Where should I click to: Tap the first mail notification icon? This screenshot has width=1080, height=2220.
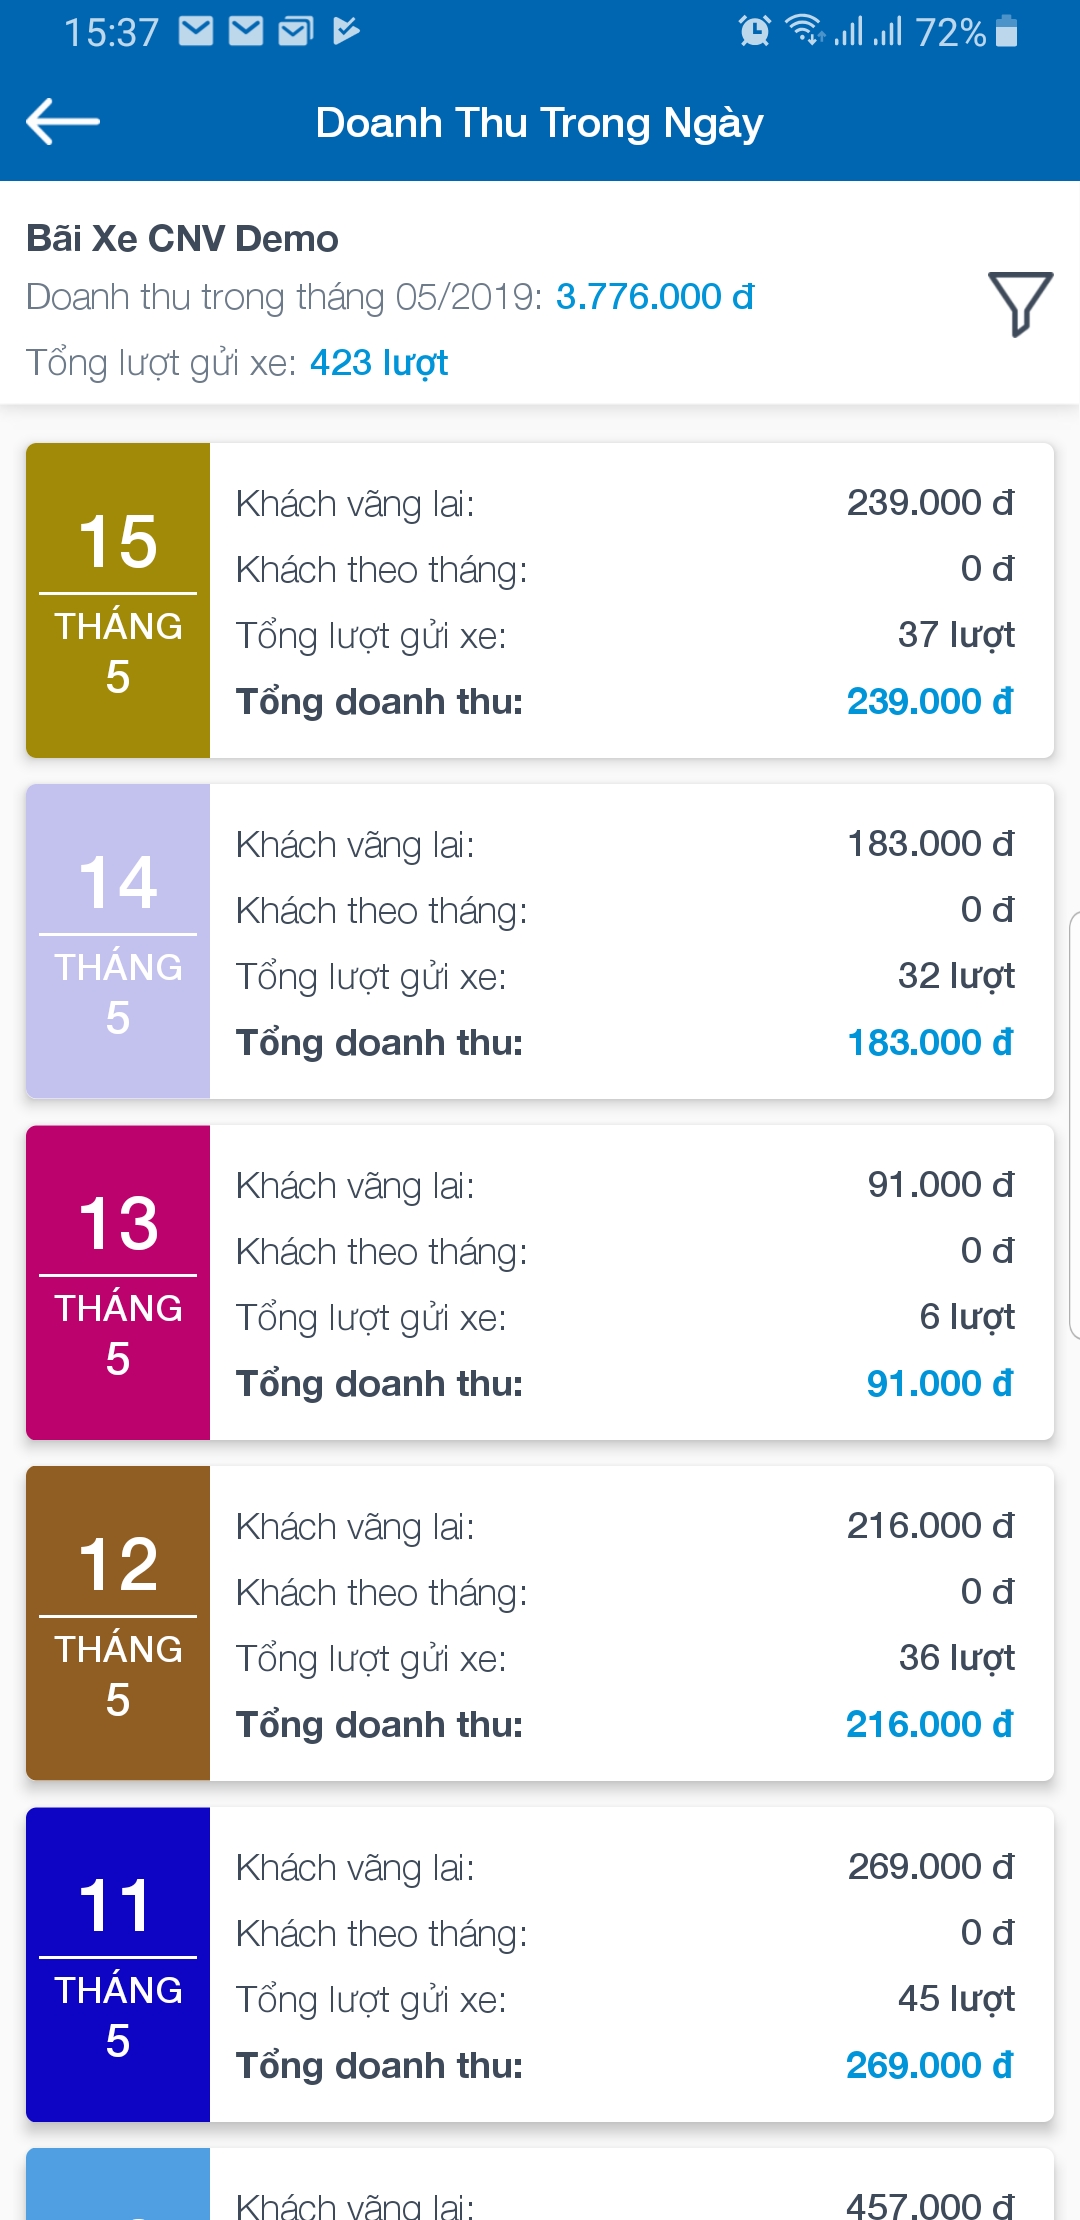pos(196,31)
